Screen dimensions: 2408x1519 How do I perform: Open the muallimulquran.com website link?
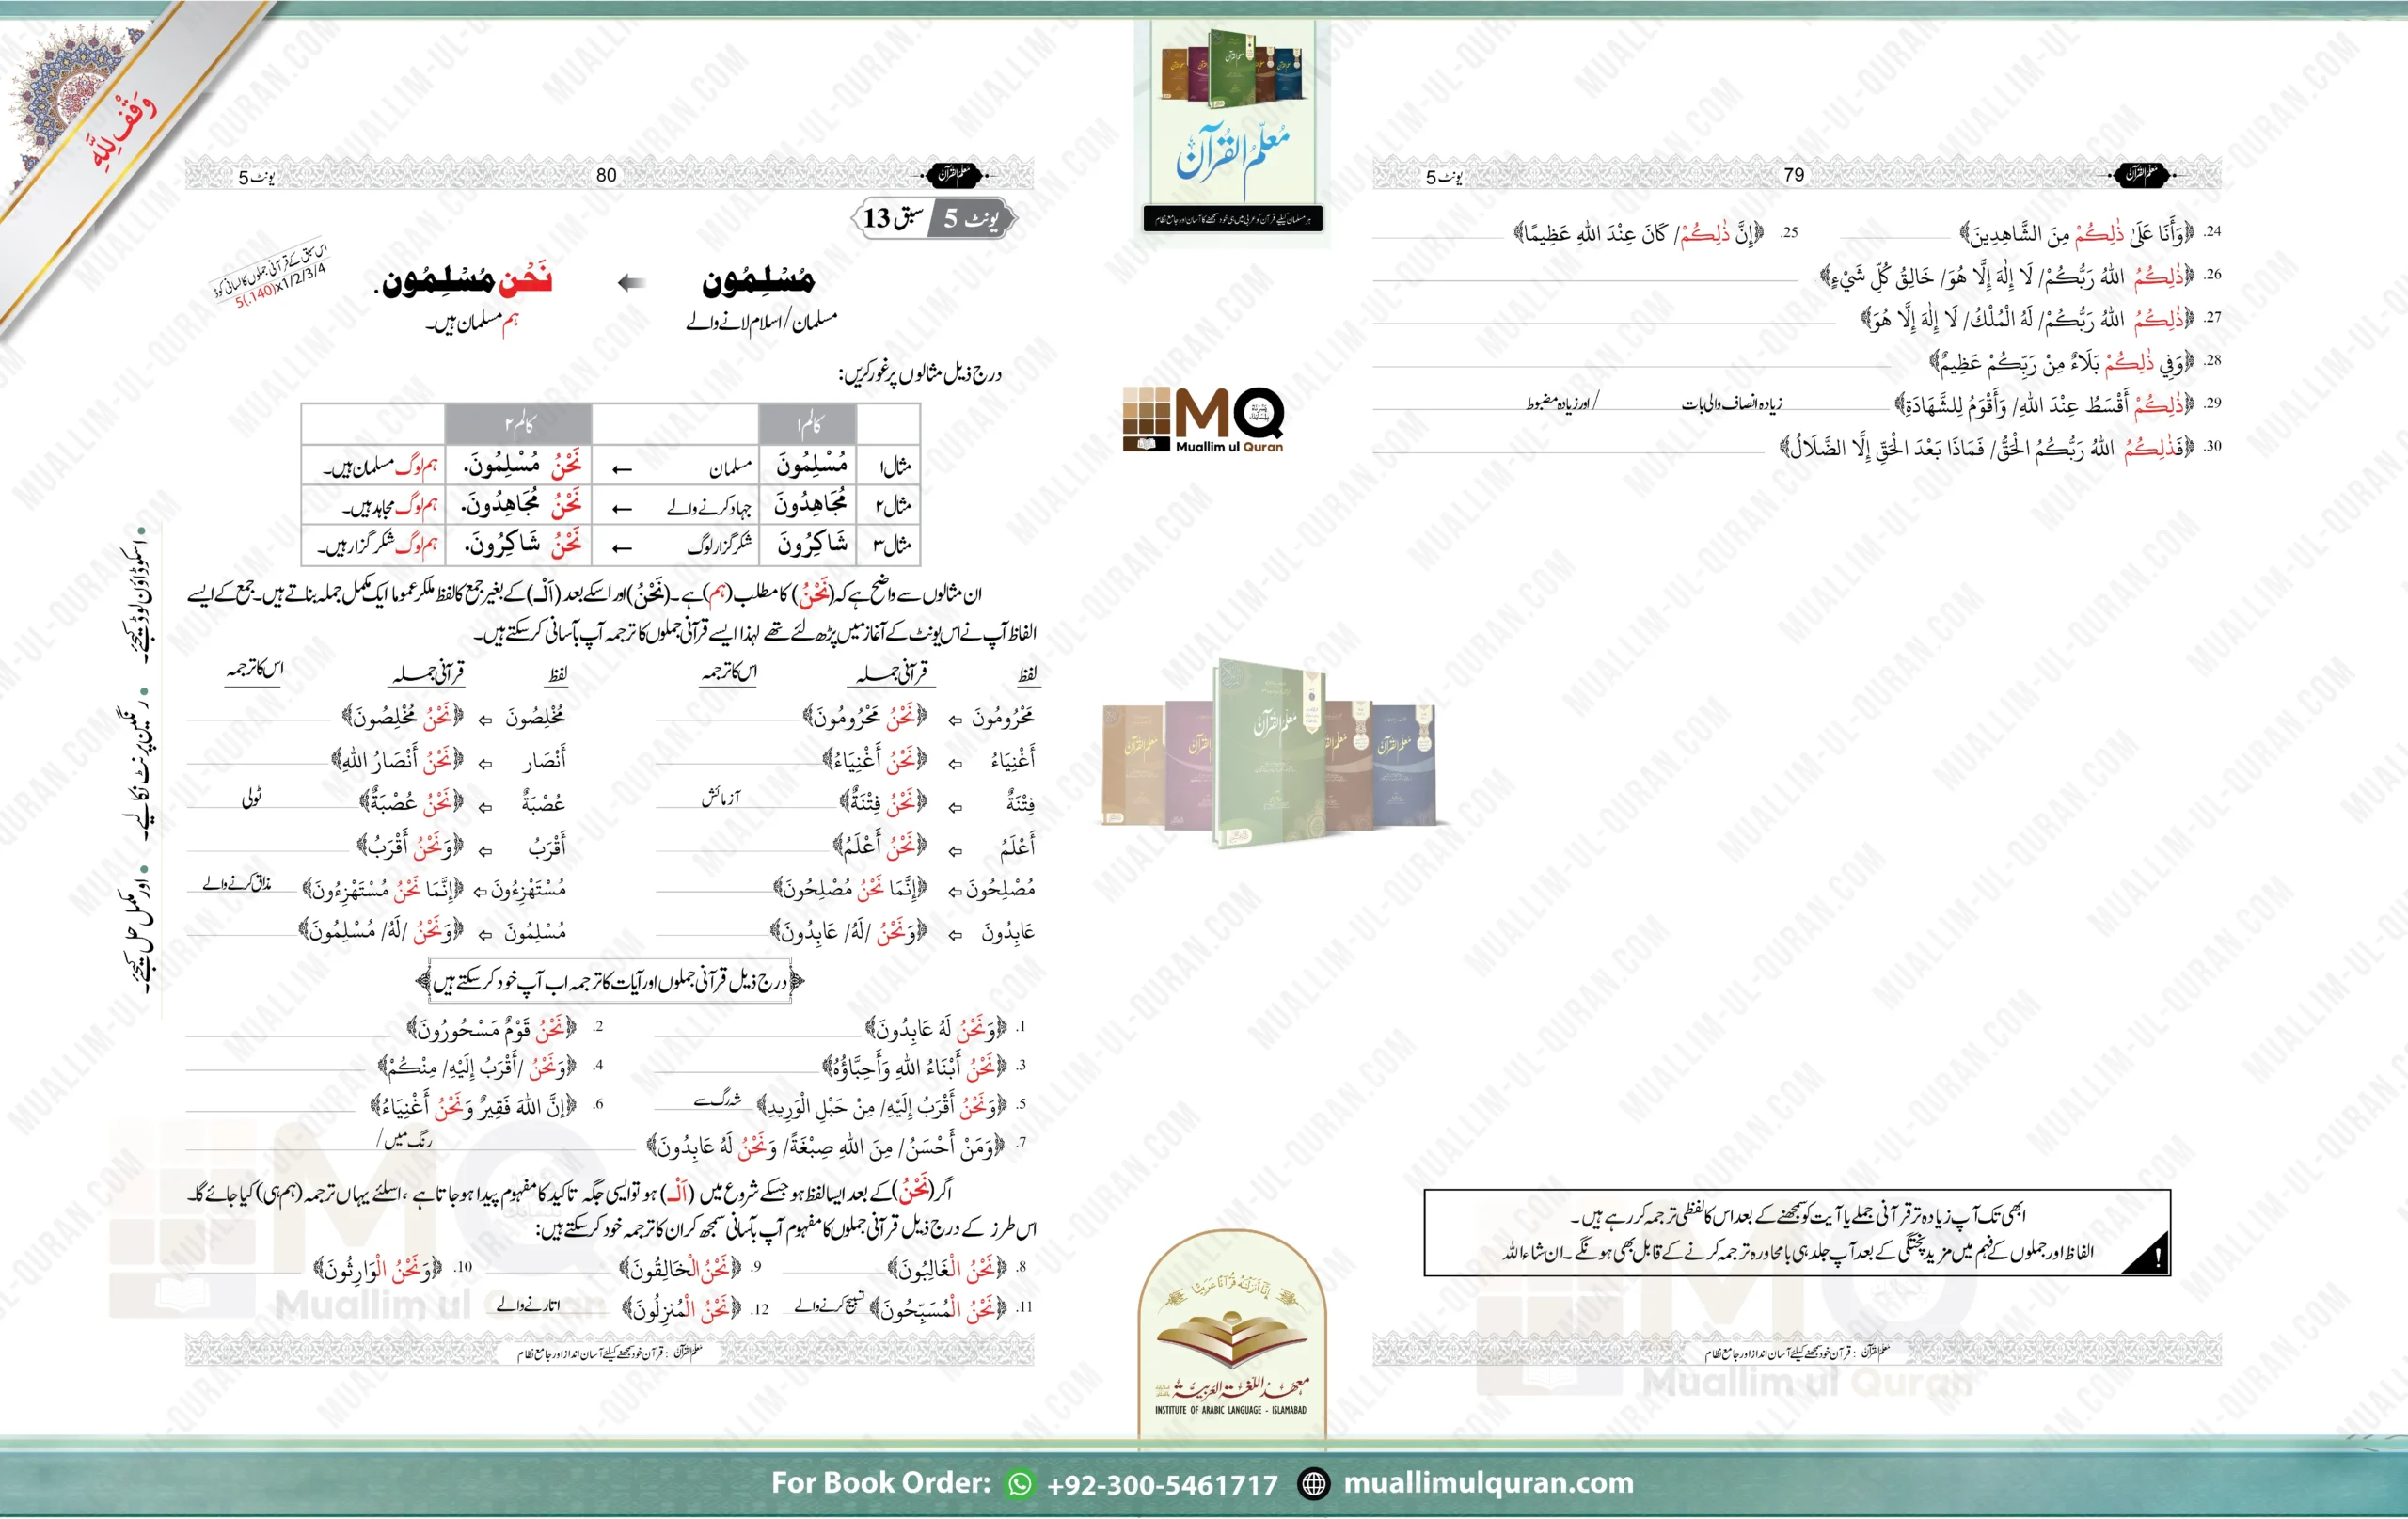[x=1488, y=1483]
